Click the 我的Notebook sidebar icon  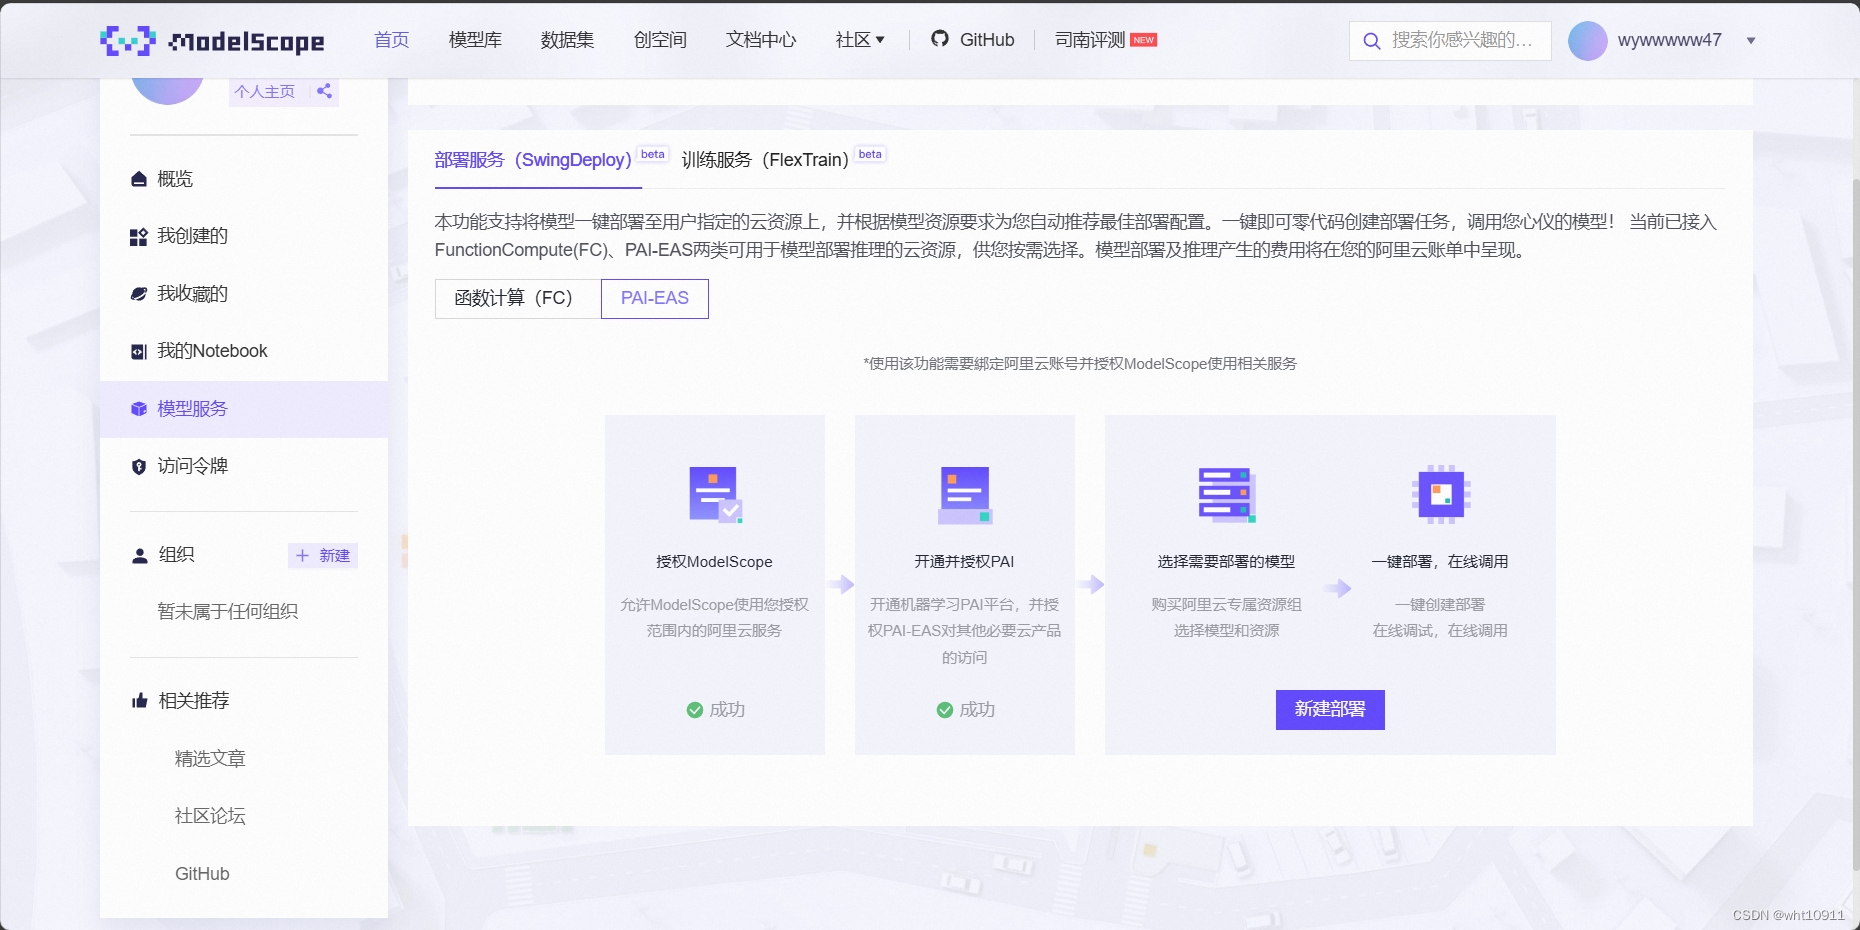pos(139,352)
